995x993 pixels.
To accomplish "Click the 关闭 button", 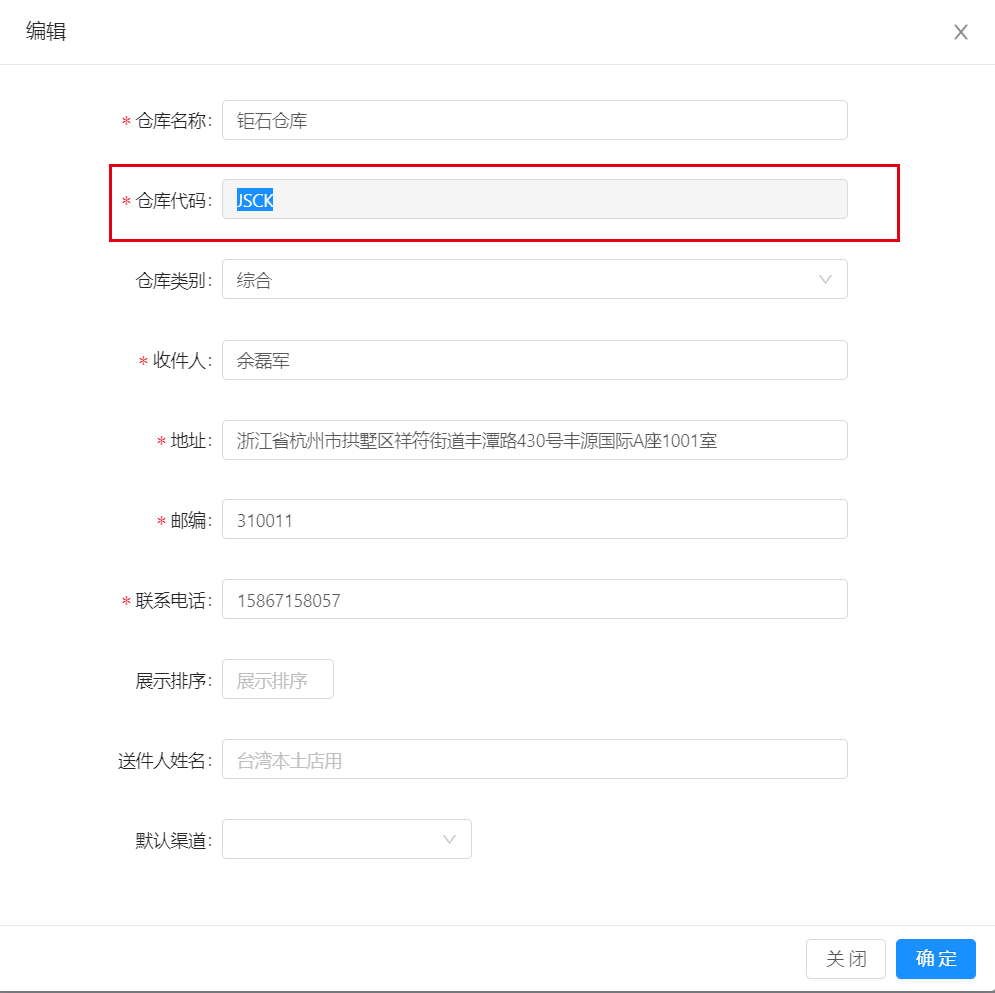I will click(x=846, y=959).
